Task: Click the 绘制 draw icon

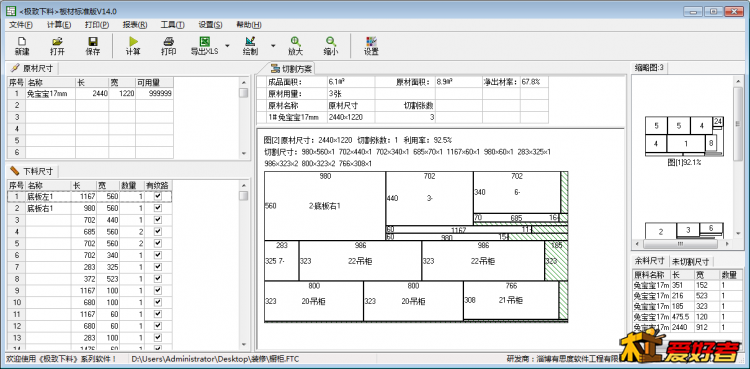Action: pos(250,46)
